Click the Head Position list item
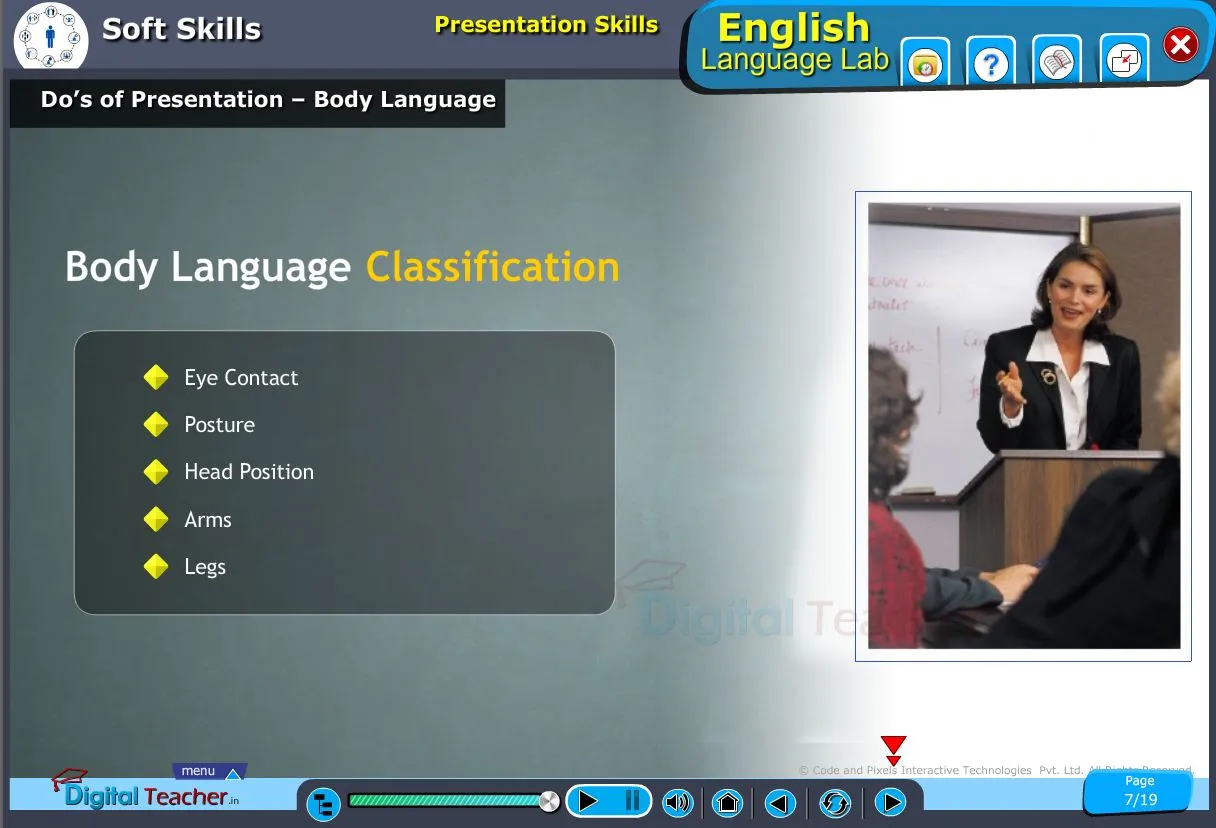The image size is (1216, 828). 249,472
